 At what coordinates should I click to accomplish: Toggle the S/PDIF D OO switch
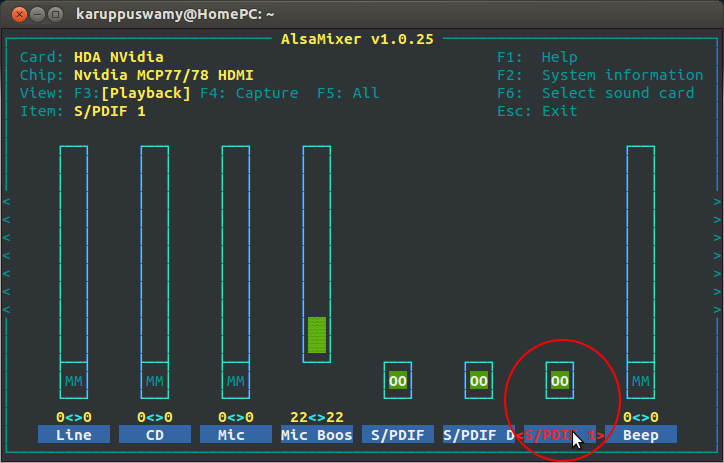pyautogui.click(x=478, y=381)
